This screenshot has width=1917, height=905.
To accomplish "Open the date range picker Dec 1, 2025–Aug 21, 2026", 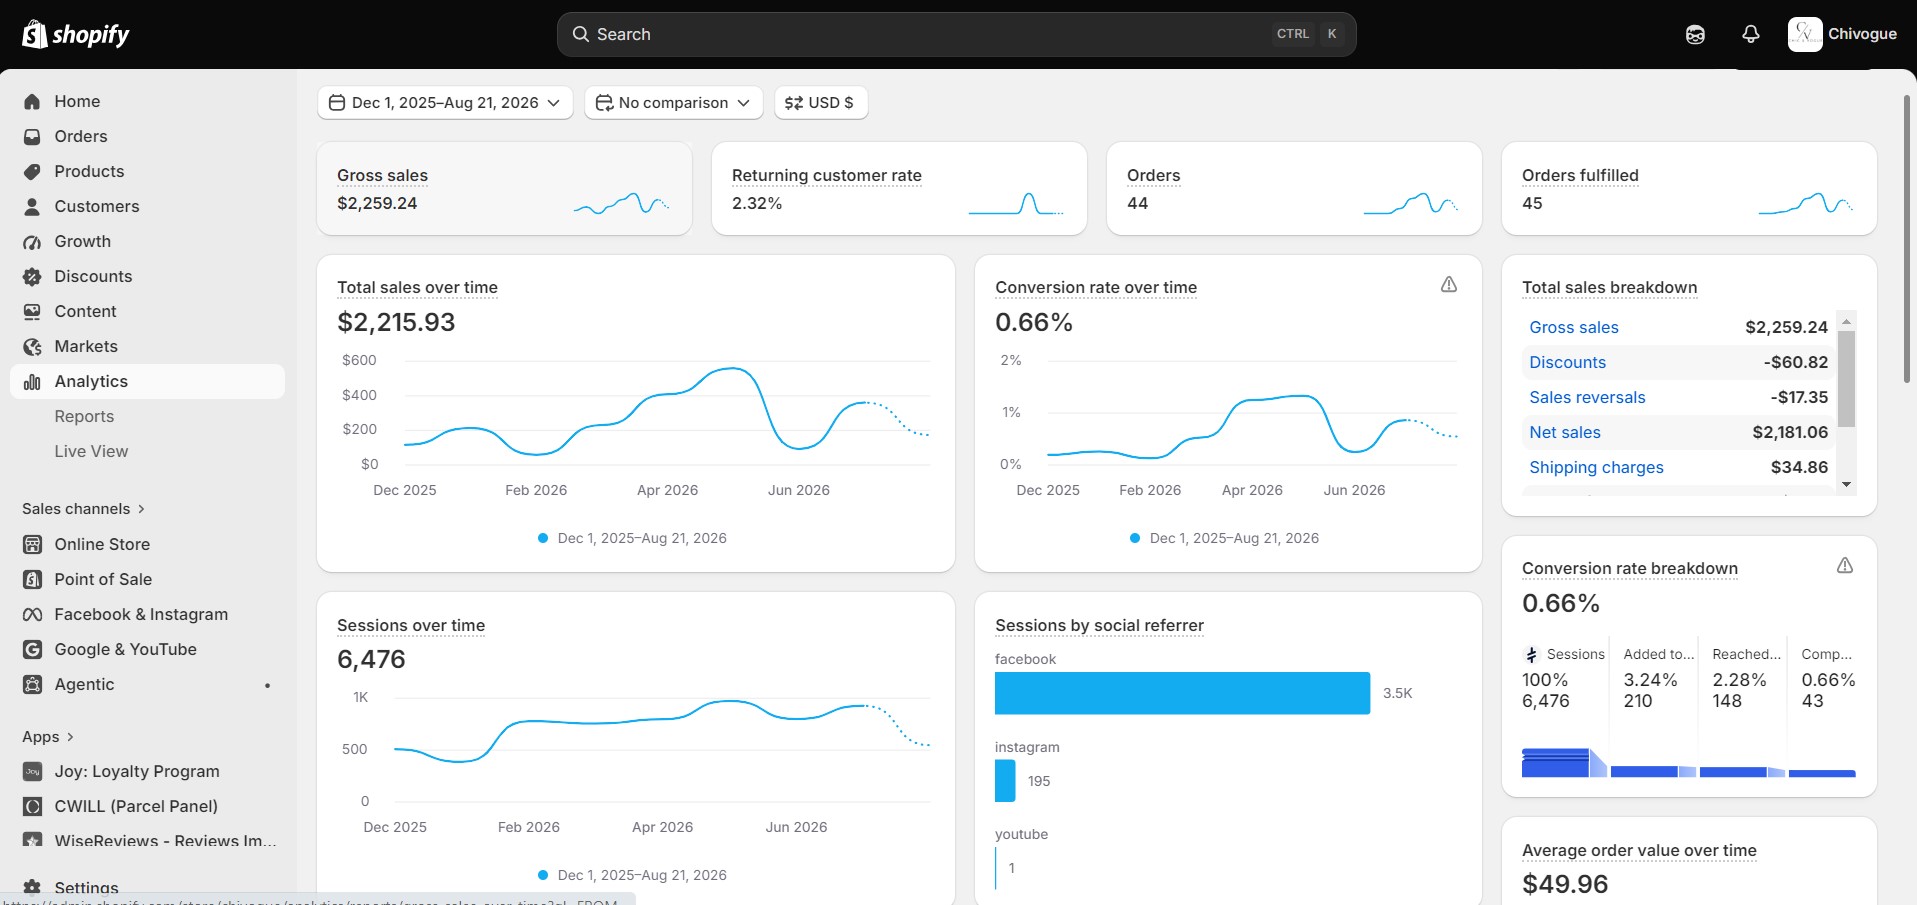I will (x=445, y=103).
